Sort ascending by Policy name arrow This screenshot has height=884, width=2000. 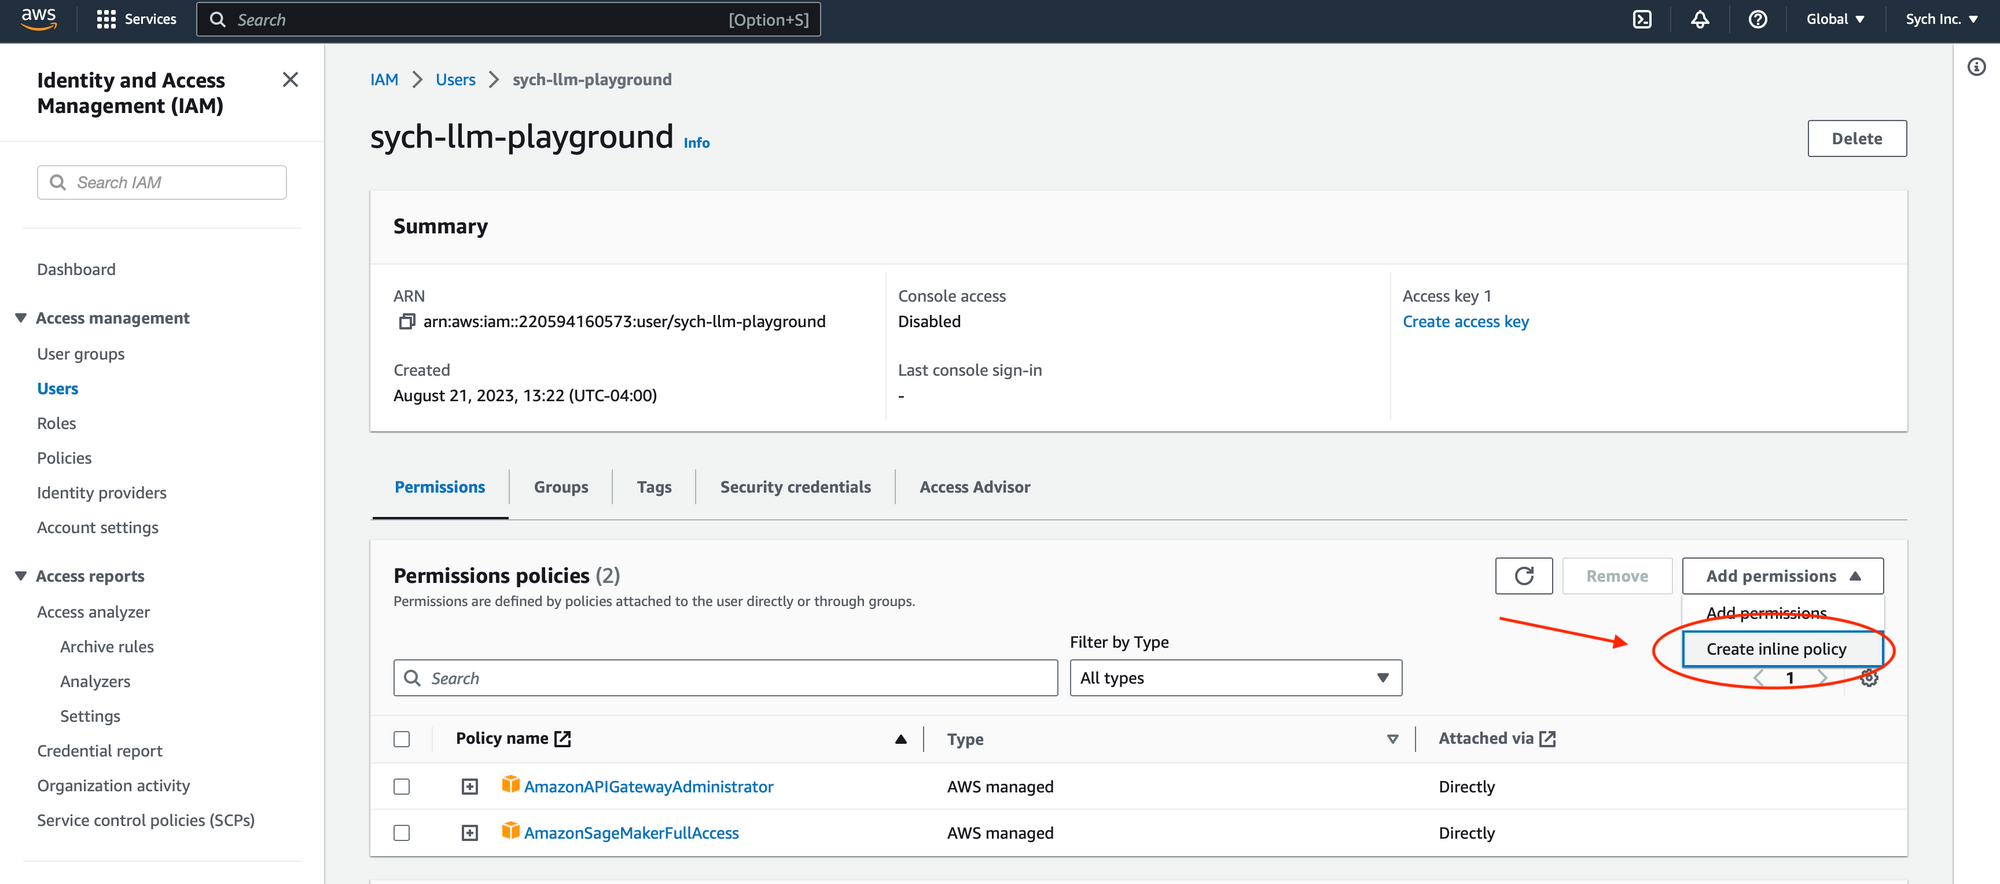(901, 739)
